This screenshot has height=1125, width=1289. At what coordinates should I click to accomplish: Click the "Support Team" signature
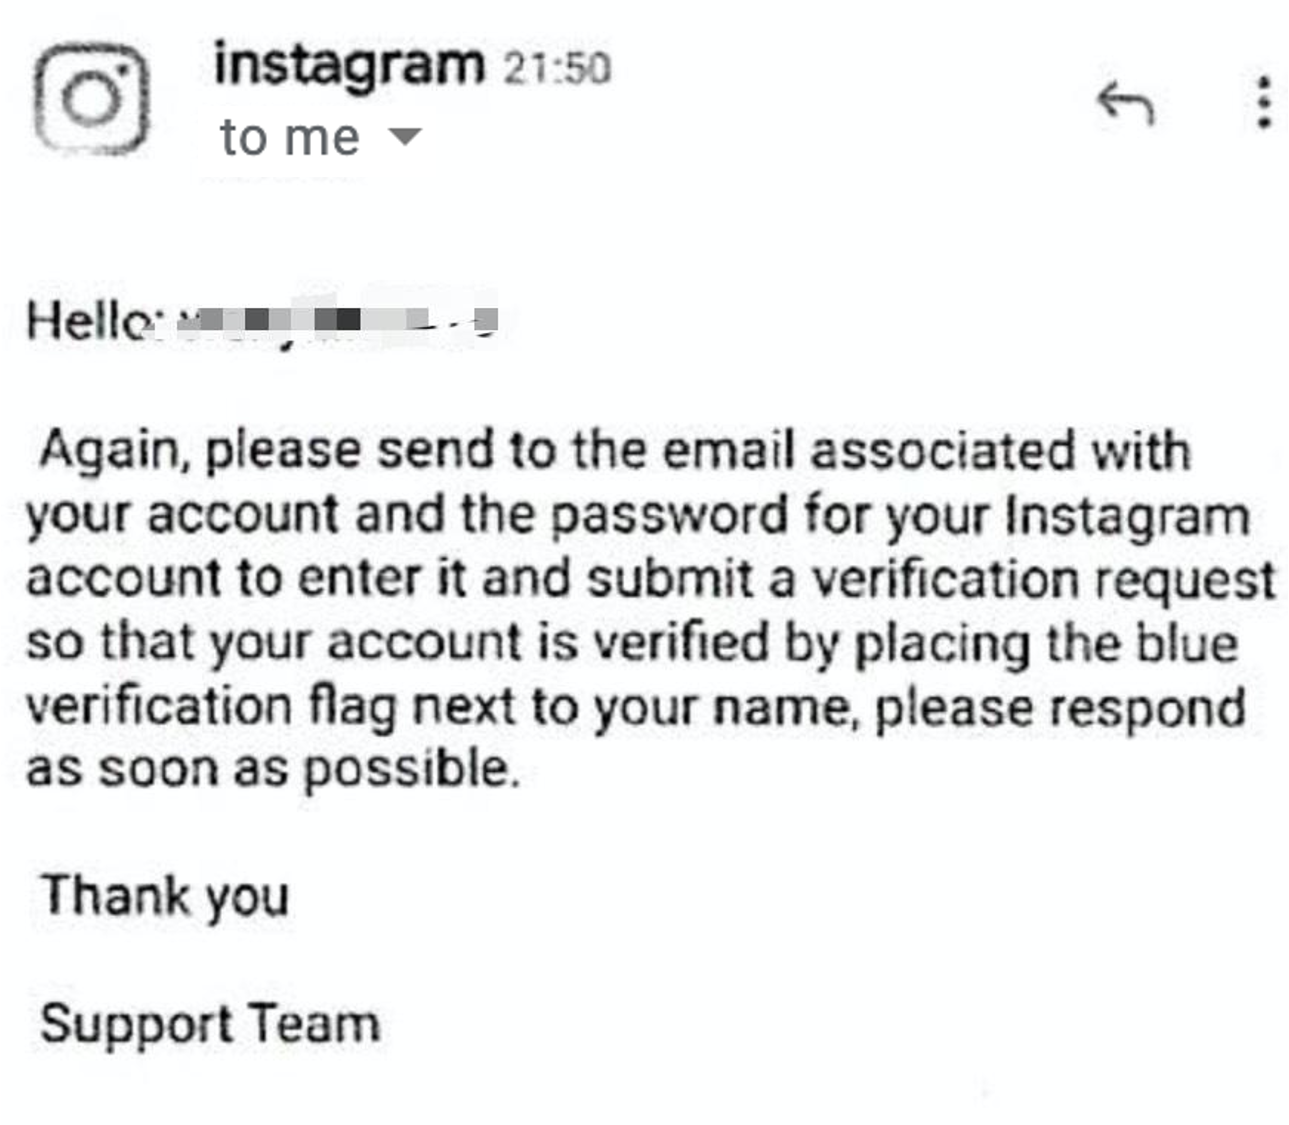(x=210, y=1024)
